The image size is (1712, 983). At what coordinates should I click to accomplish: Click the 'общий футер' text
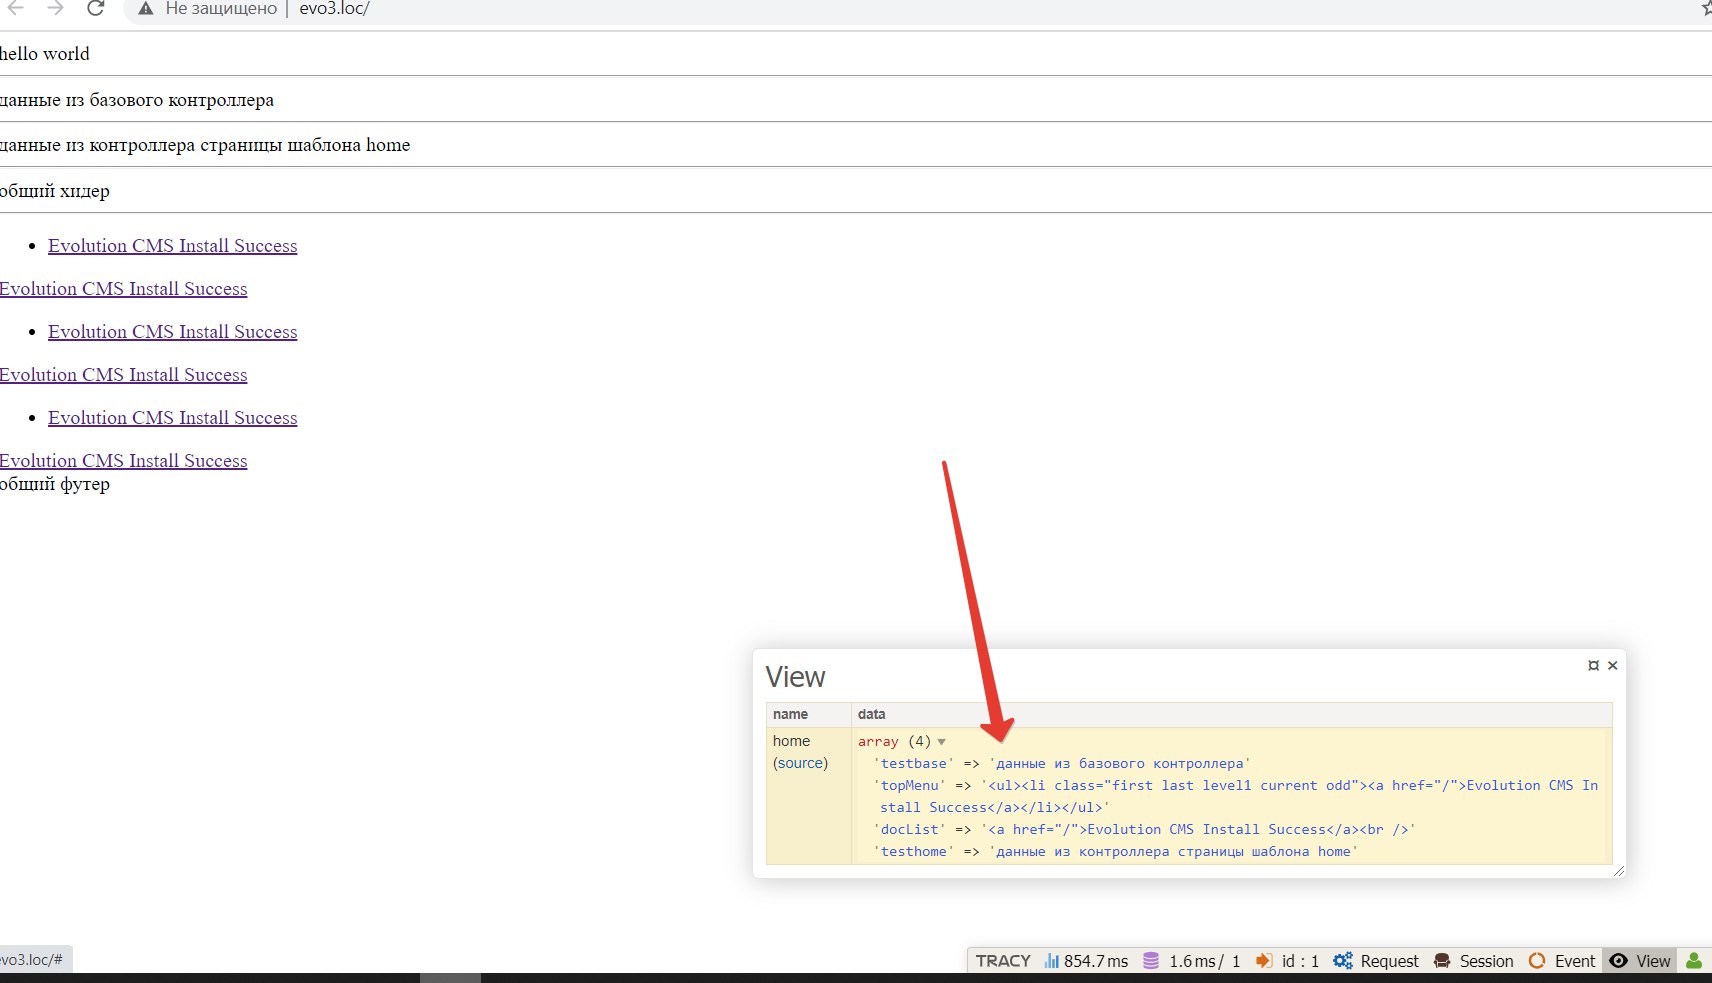click(54, 484)
